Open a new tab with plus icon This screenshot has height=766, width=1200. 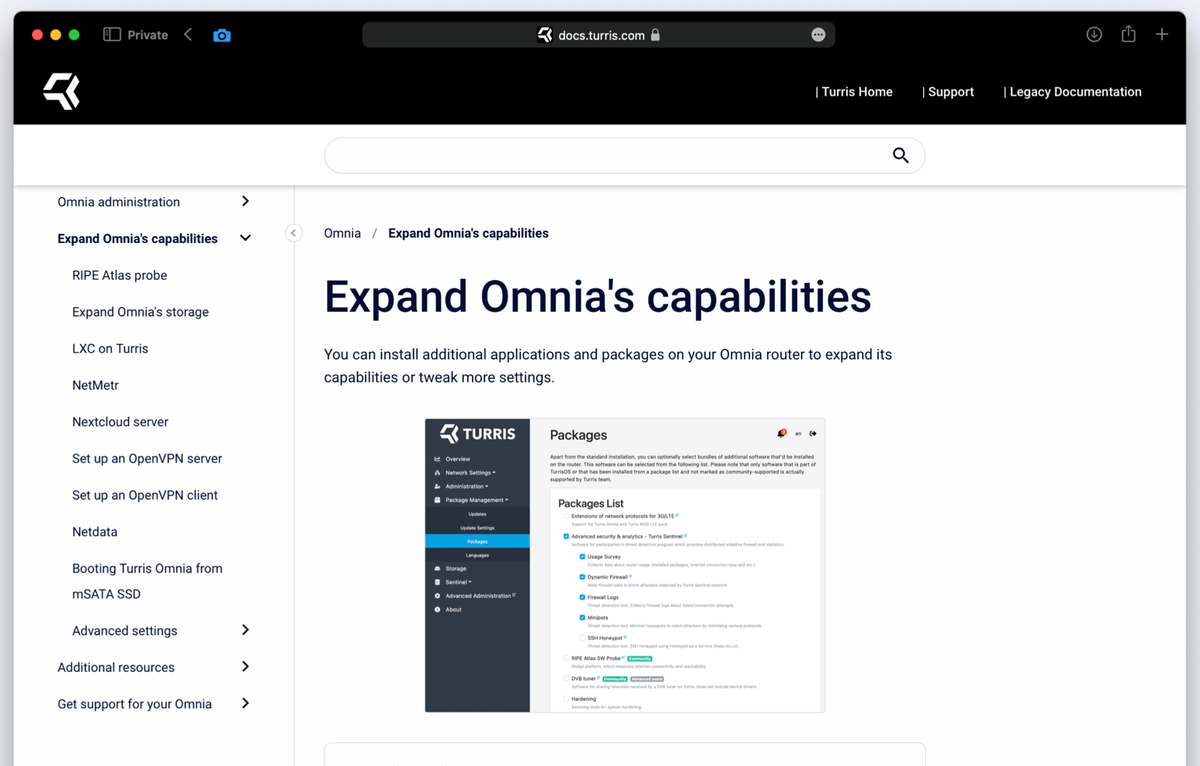1162,35
